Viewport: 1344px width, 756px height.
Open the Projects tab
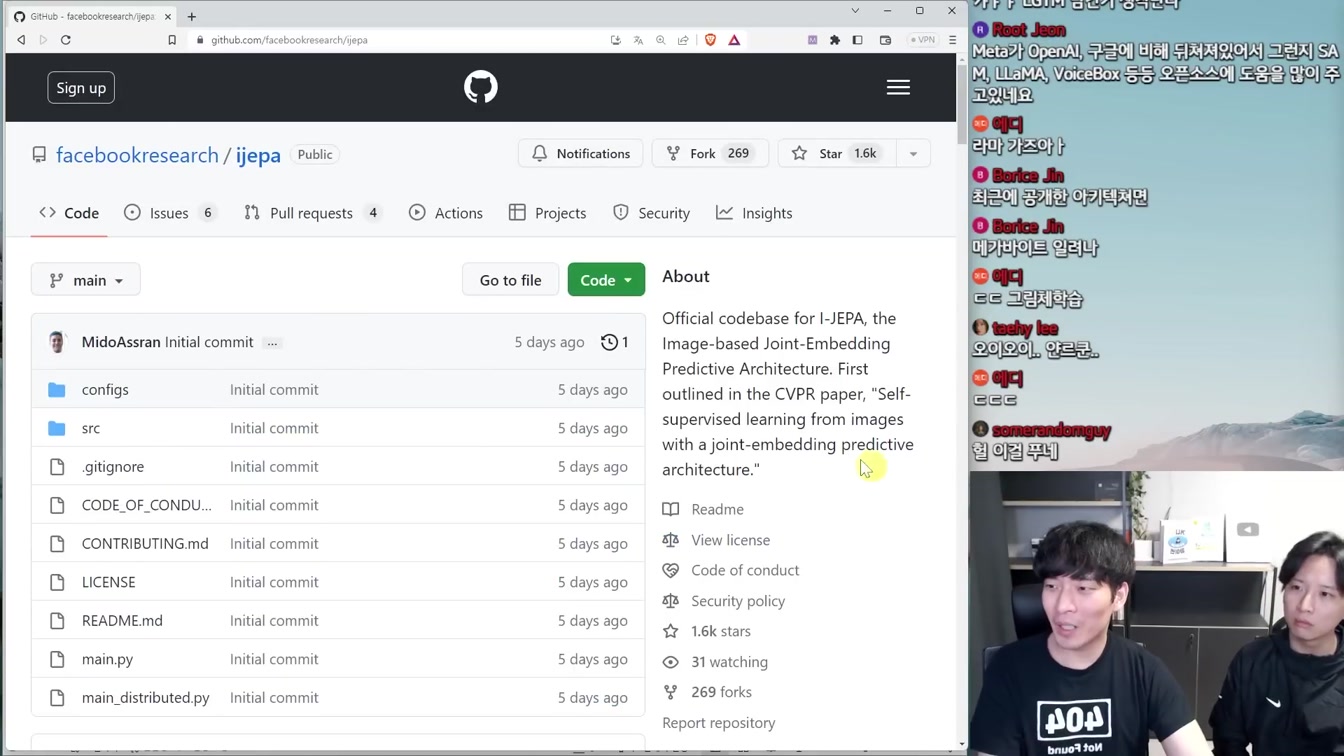(548, 213)
